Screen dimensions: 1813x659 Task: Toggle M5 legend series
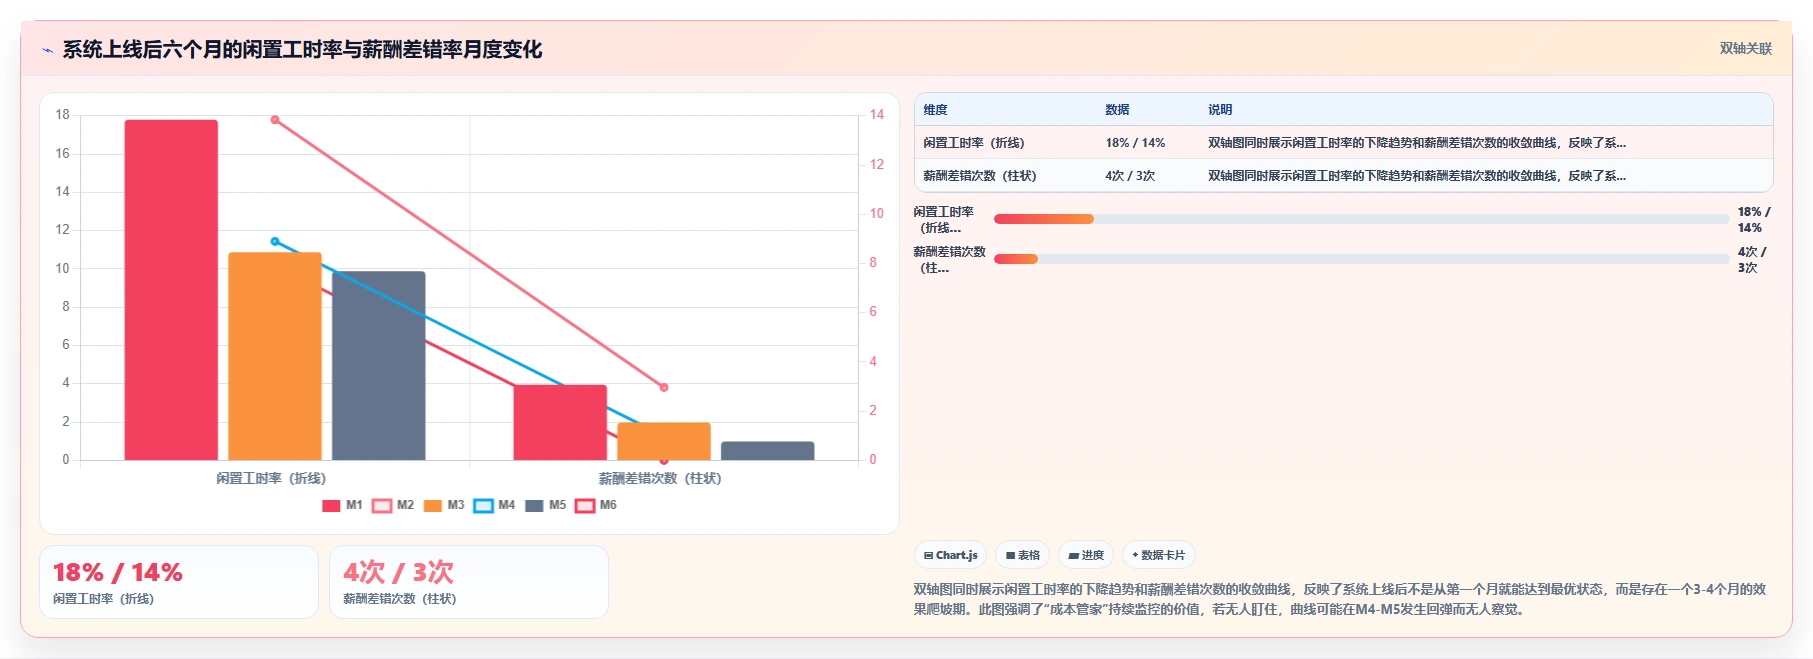click(x=546, y=505)
